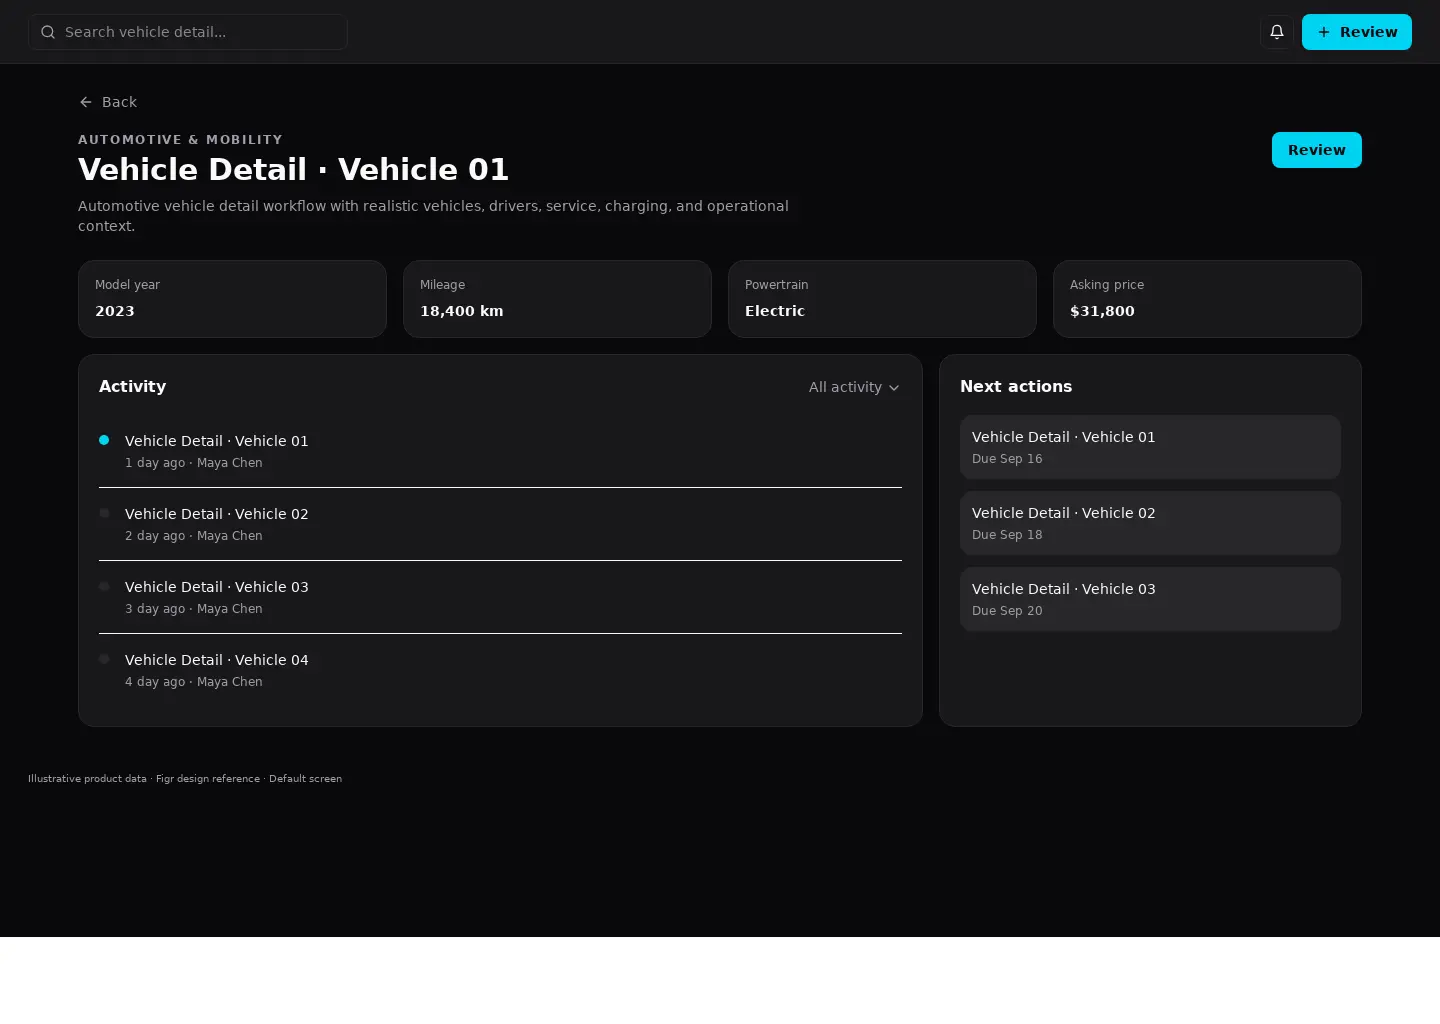Go Back to previous page
Screen dimensions: 1440x1024
click(x=108, y=102)
